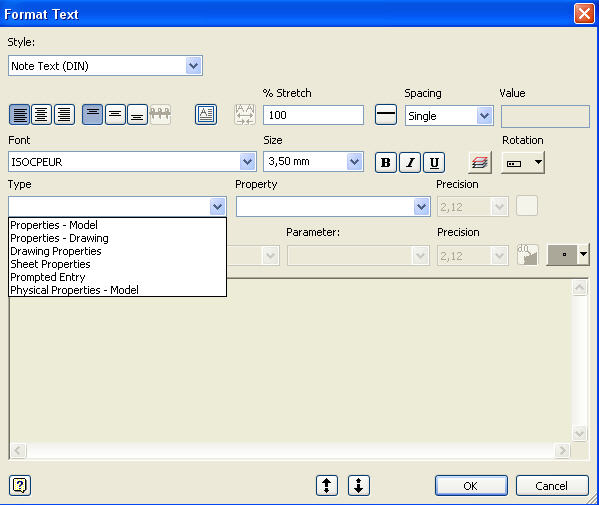The height and width of the screenshot is (505, 599).
Task: Toggle Underline formatting
Action: coord(434,162)
